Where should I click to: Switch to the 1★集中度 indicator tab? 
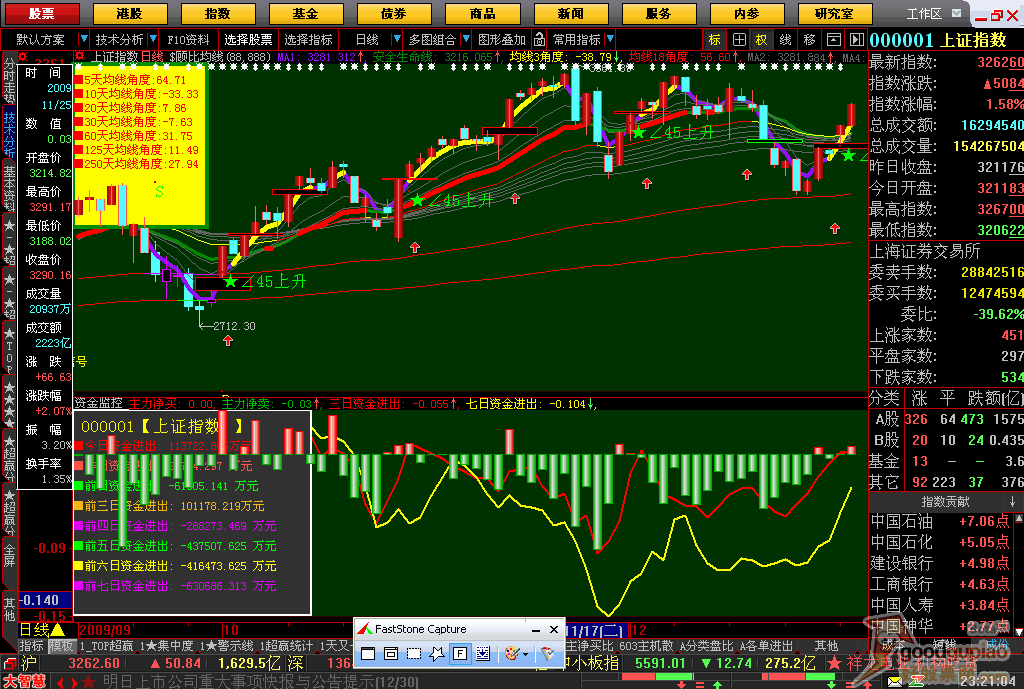(x=167, y=646)
